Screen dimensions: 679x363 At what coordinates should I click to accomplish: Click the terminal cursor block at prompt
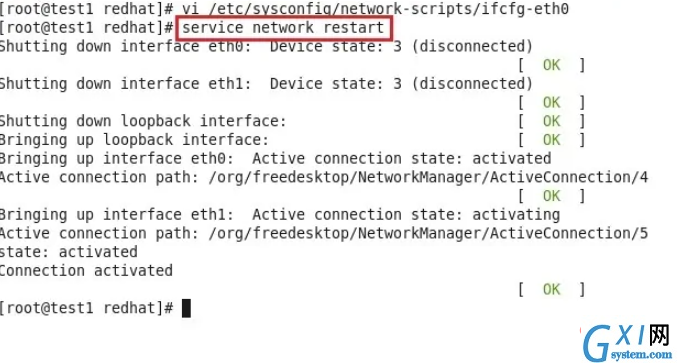(x=186, y=308)
